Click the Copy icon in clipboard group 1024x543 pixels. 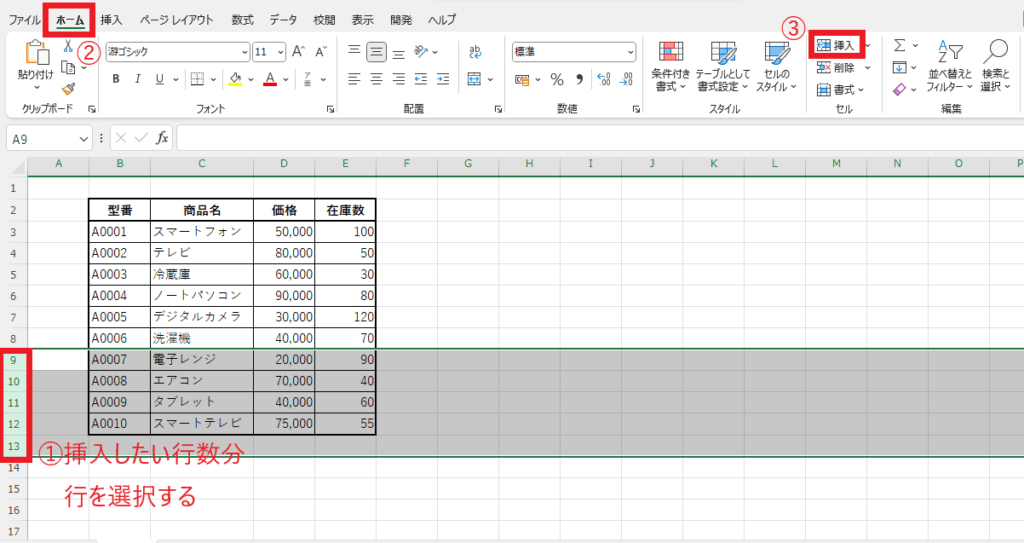[x=68, y=67]
